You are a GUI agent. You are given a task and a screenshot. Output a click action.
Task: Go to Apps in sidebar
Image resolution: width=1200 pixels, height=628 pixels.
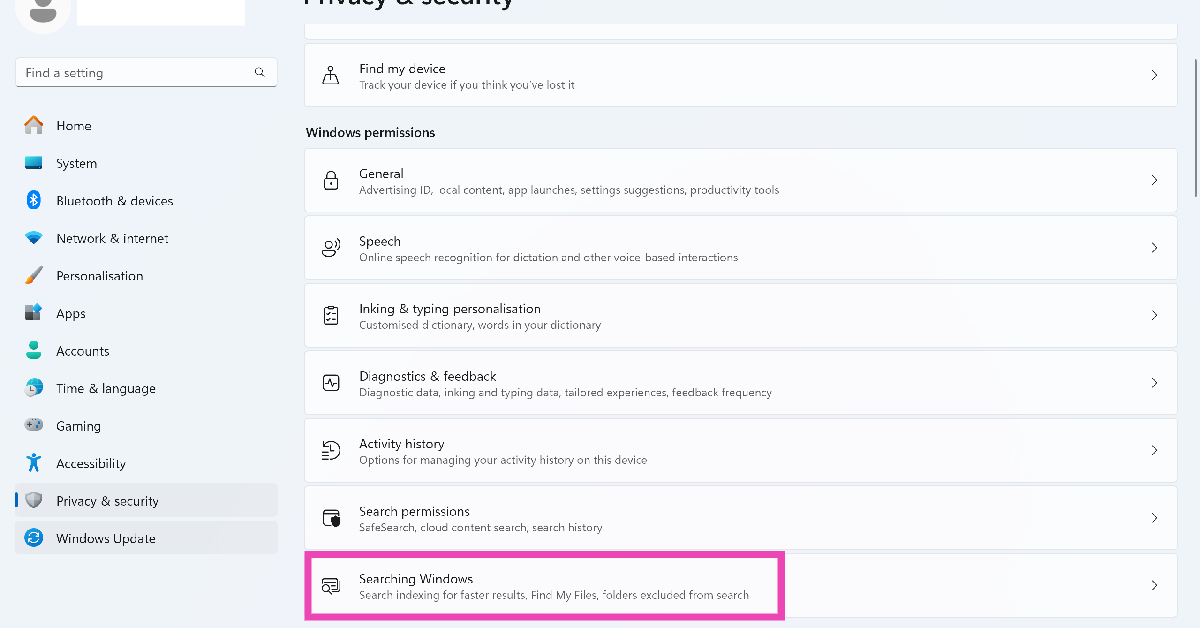tap(71, 313)
